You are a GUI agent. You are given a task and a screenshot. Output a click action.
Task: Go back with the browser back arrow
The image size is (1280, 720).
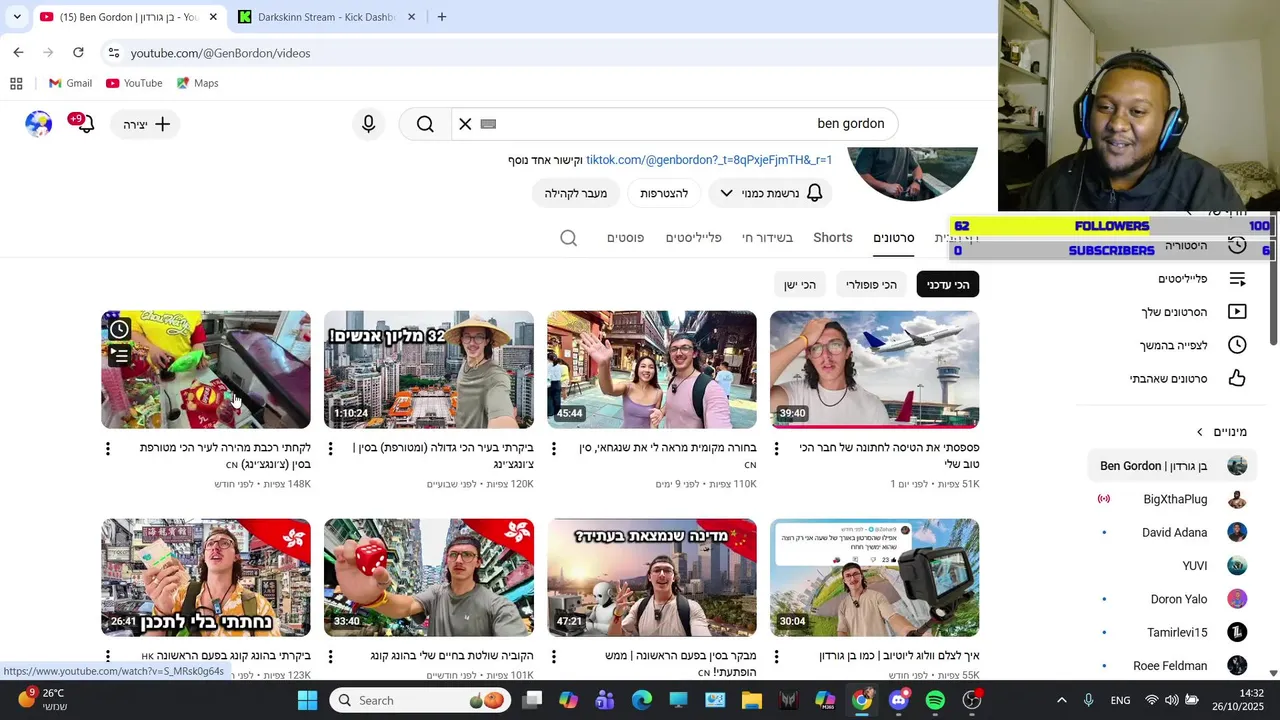click(x=18, y=53)
